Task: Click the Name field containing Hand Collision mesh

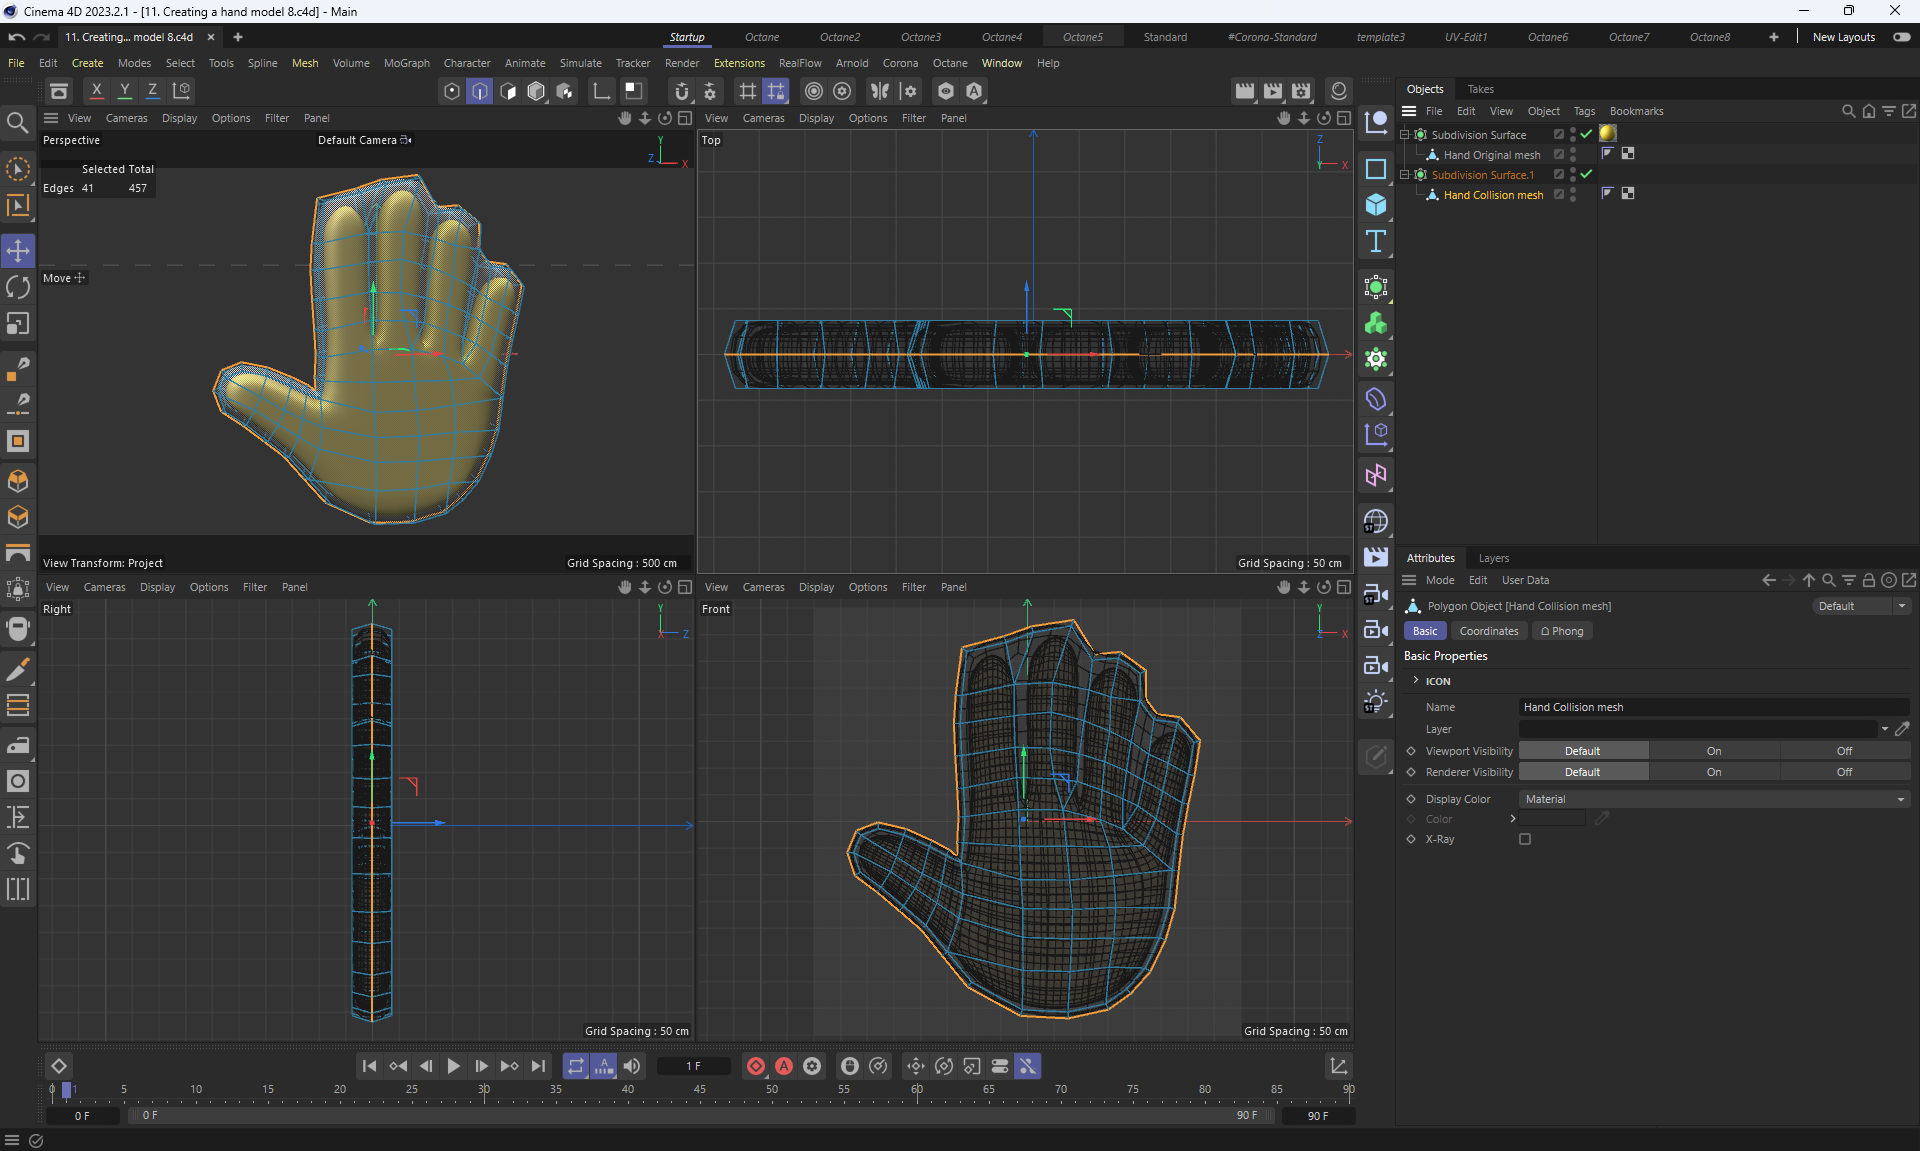Action: click(1712, 707)
